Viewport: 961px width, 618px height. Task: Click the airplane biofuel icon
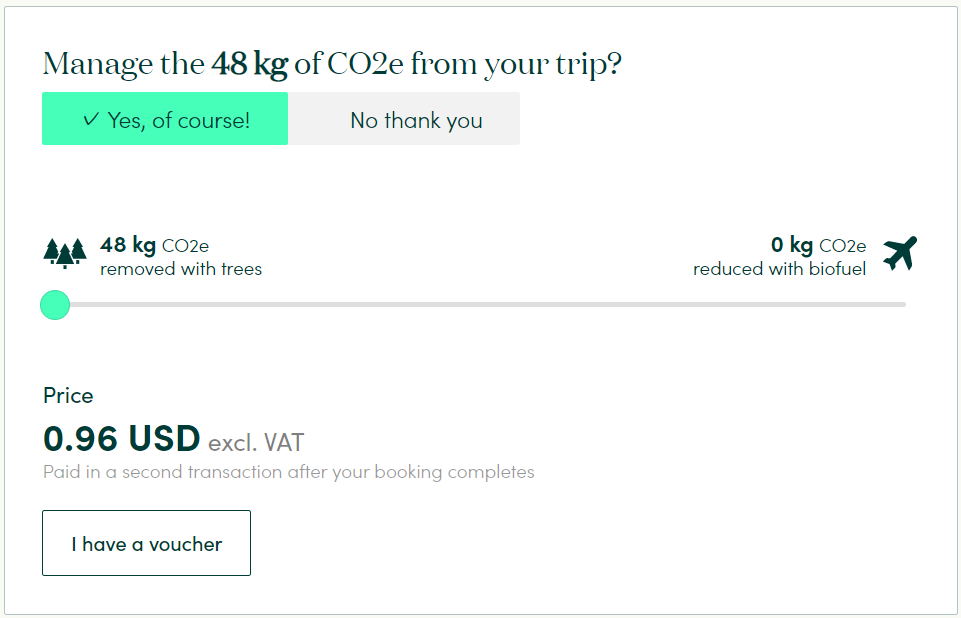tap(900, 253)
